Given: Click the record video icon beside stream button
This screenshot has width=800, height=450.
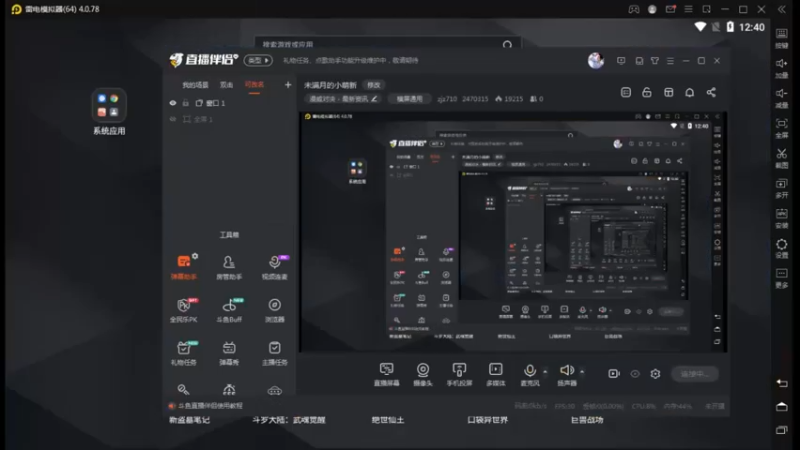Looking at the screenshot, I should point(614,373).
